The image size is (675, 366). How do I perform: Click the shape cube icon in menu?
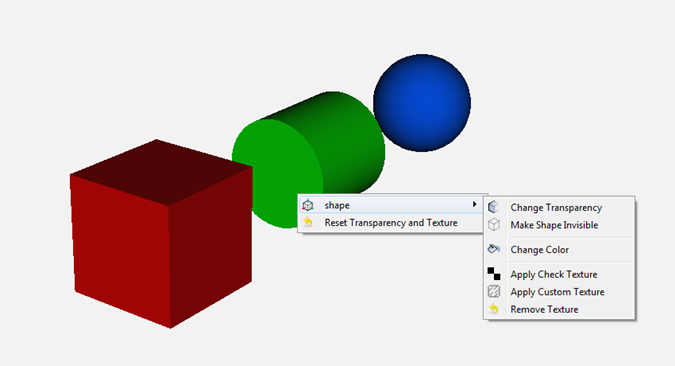click(x=308, y=205)
